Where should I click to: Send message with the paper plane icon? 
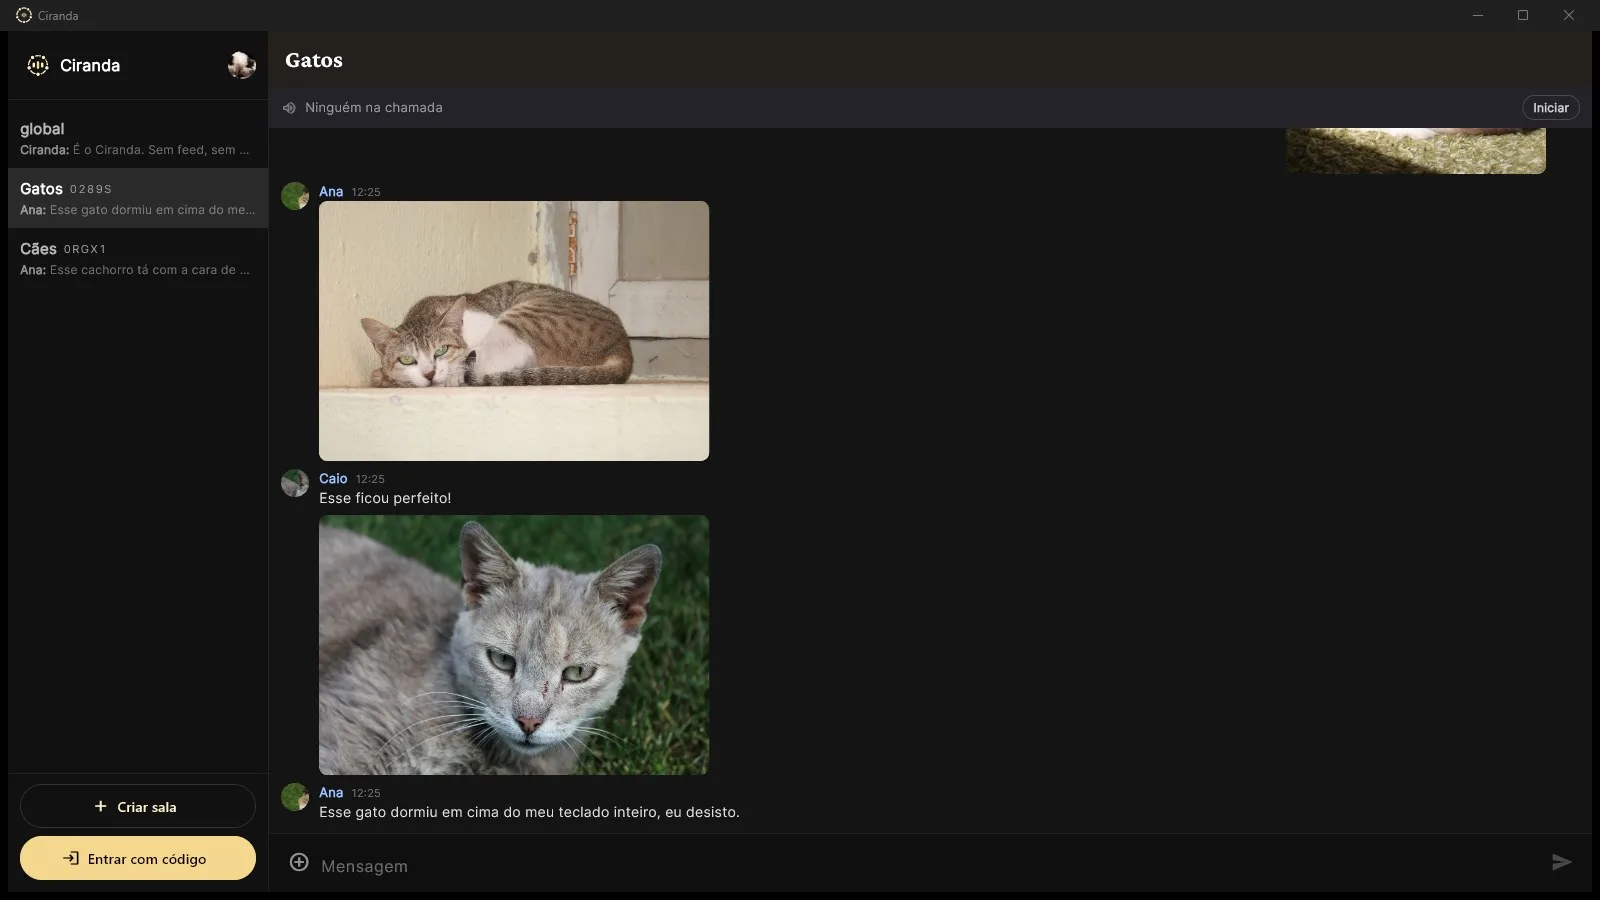click(1561, 862)
